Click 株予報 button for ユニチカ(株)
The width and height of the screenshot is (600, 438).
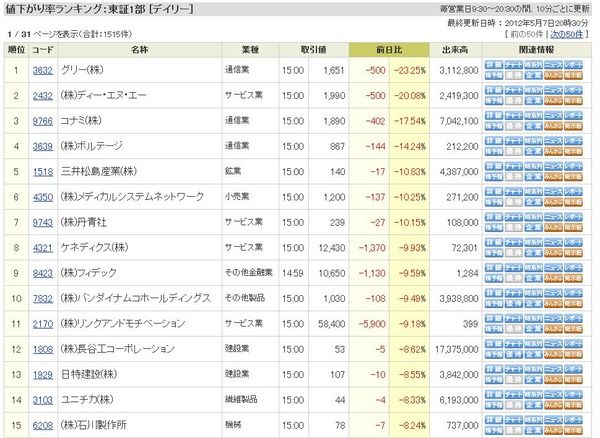pyautogui.click(x=494, y=405)
